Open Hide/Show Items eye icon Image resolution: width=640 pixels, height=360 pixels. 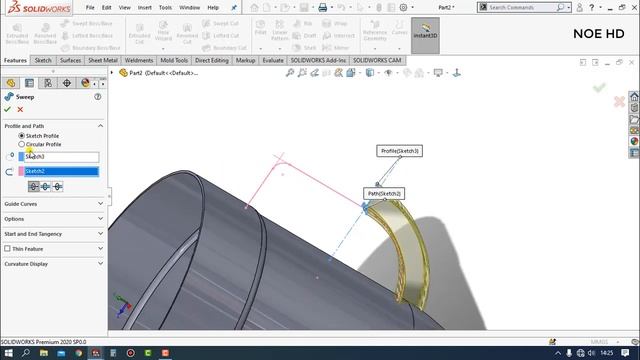coord(388,73)
